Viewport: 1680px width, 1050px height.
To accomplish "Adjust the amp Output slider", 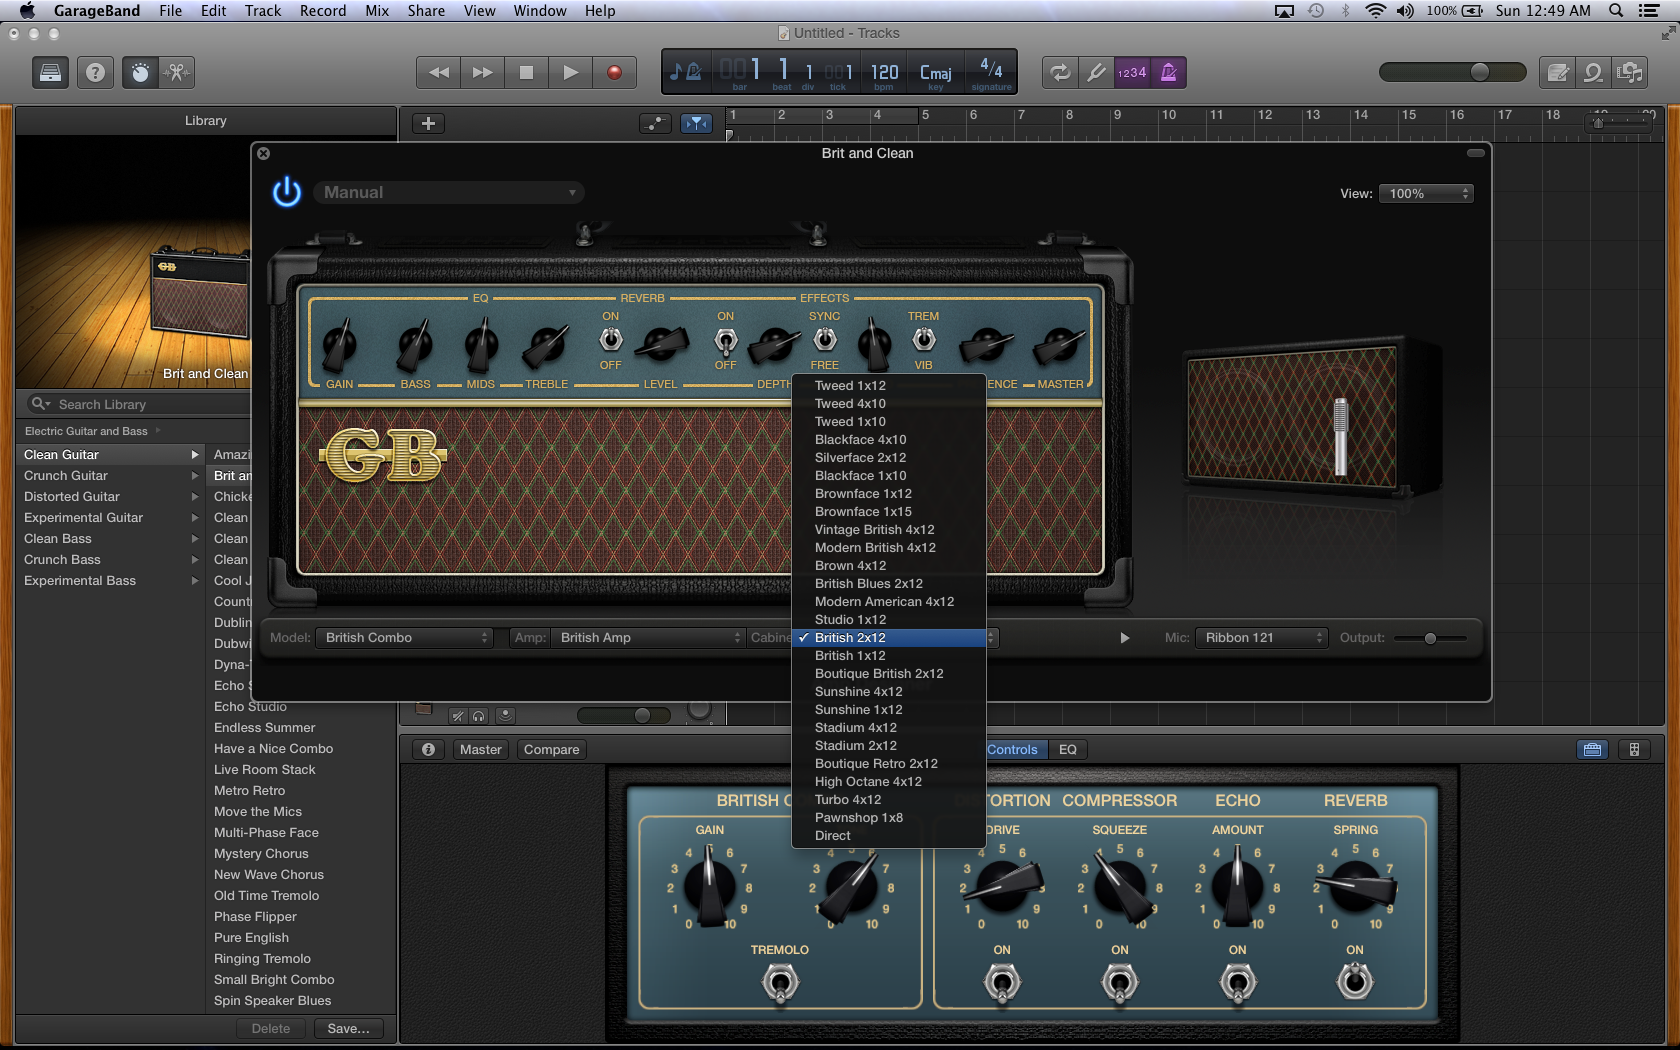I will click(x=1430, y=638).
